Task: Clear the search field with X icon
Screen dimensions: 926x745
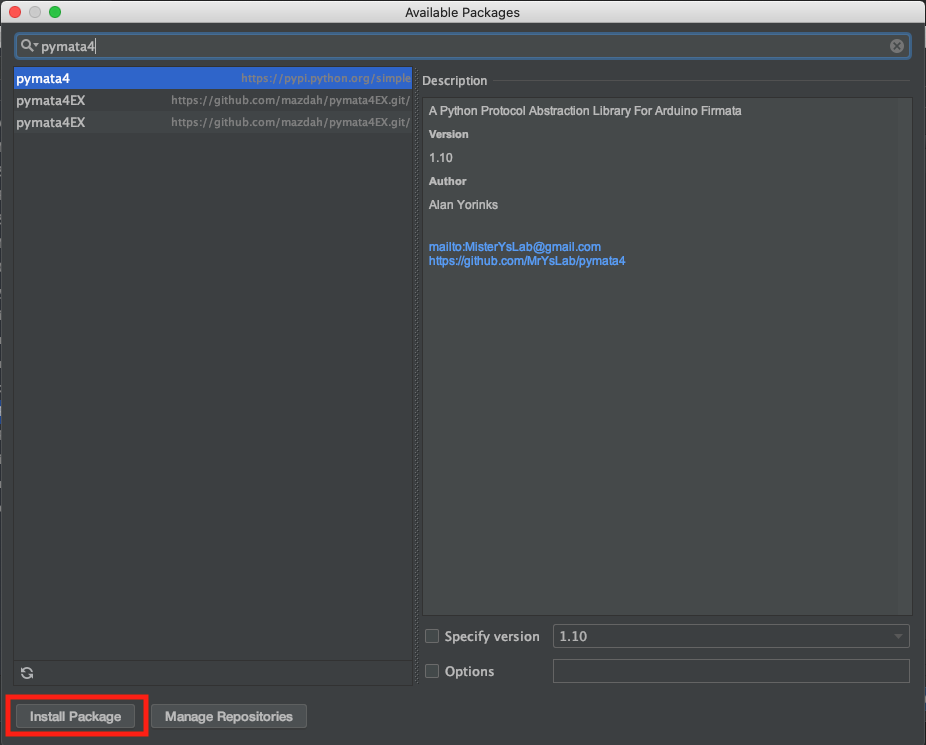Action: (896, 46)
